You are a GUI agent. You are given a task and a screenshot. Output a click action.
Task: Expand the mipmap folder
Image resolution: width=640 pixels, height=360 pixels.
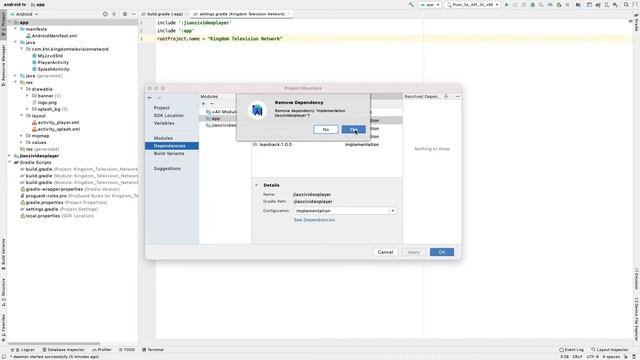[x=22, y=136]
